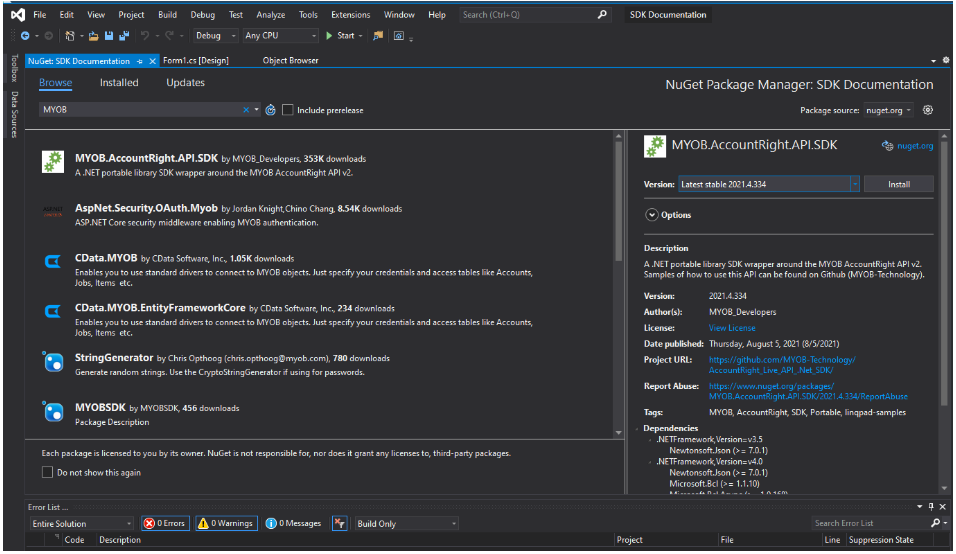Screen dimensions: 956x554
Task: Open NuGet package source settings gear
Action: [x=927, y=110]
